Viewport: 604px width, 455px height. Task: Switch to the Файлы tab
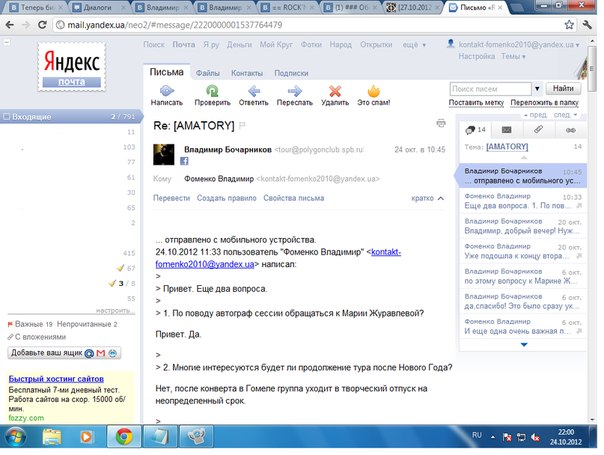point(208,73)
